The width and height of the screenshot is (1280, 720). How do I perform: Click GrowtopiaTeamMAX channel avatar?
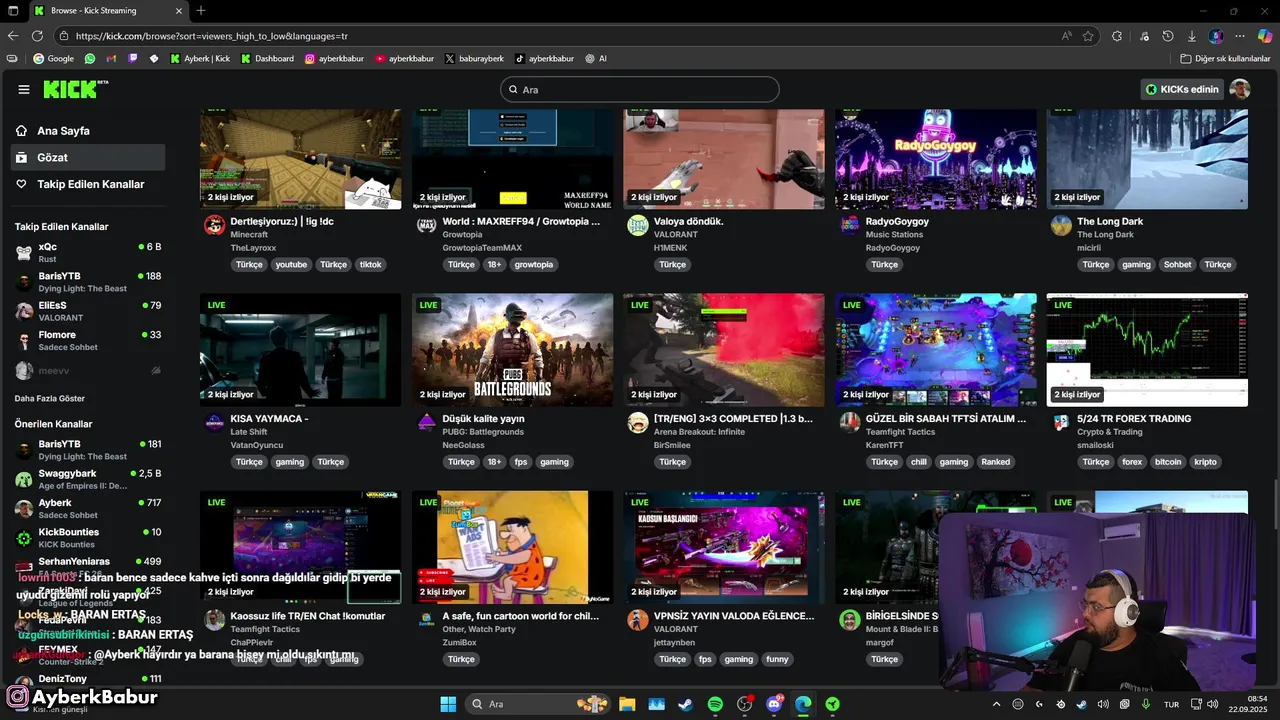[426, 225]
